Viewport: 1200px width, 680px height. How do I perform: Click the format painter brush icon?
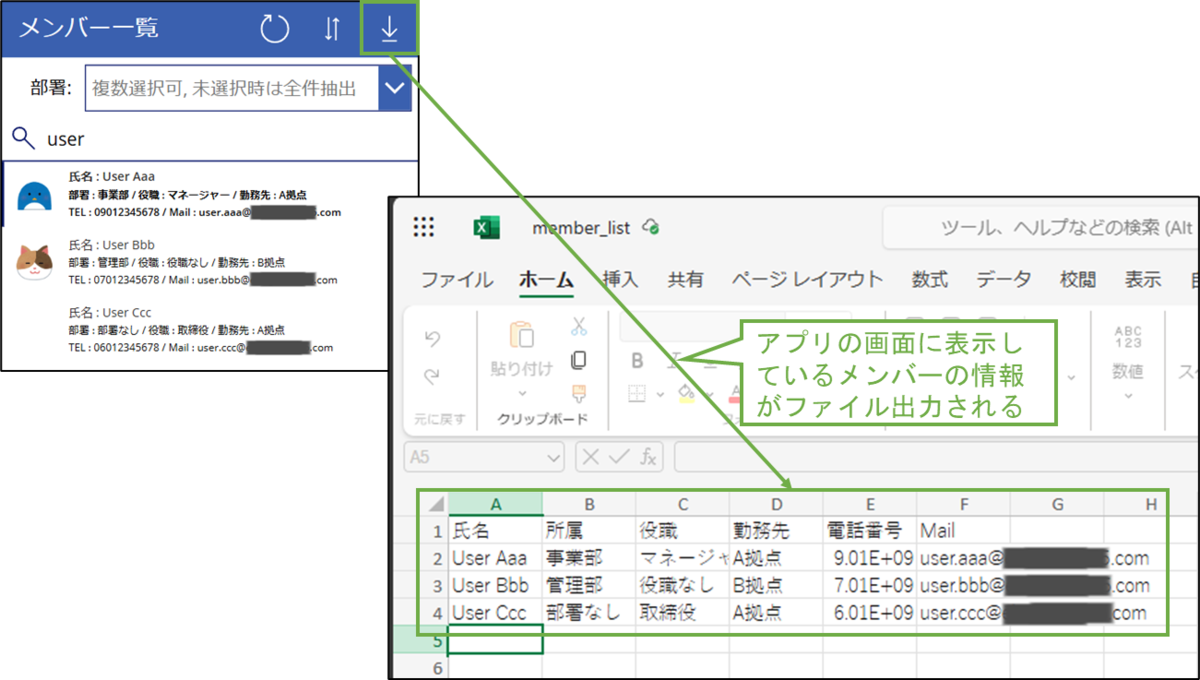pos(579,393)
